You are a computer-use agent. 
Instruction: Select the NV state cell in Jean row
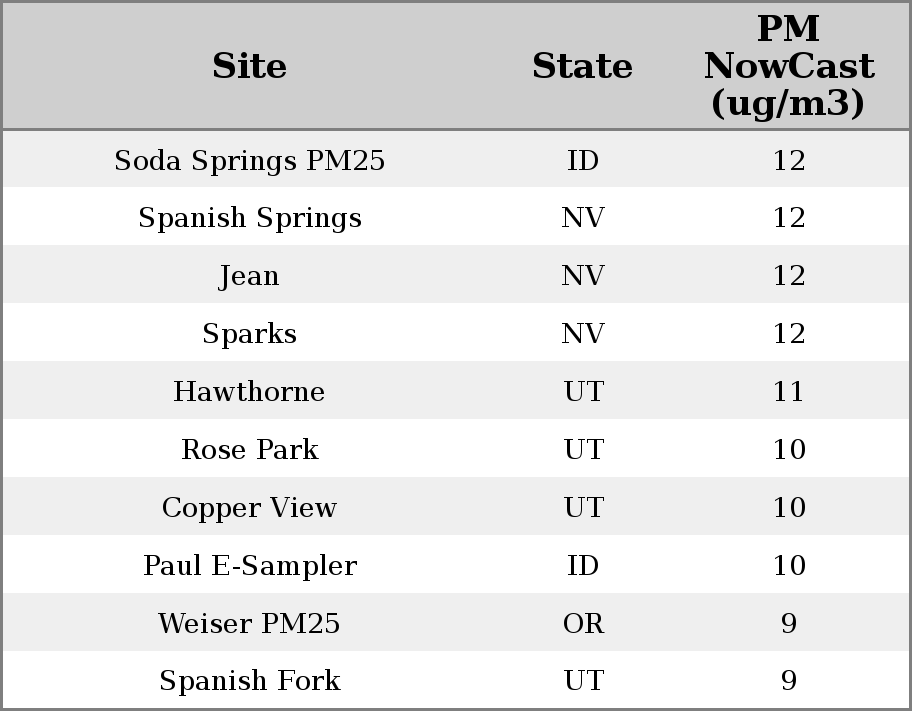click(583, 276)
